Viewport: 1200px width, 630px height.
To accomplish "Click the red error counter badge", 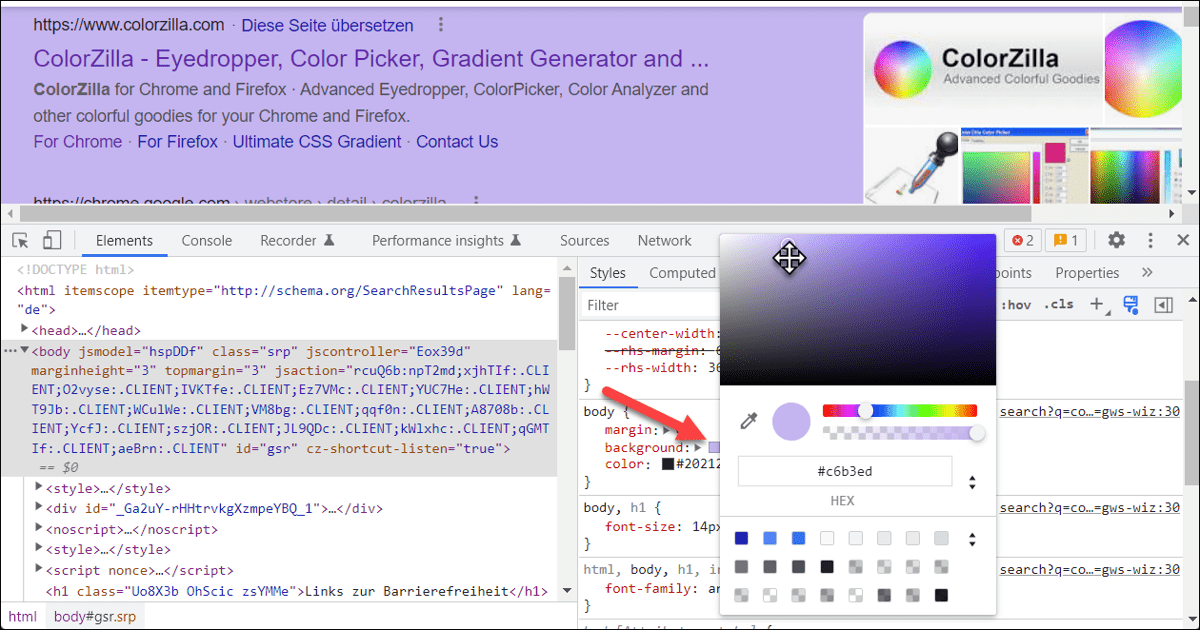I will (1024, 240).
